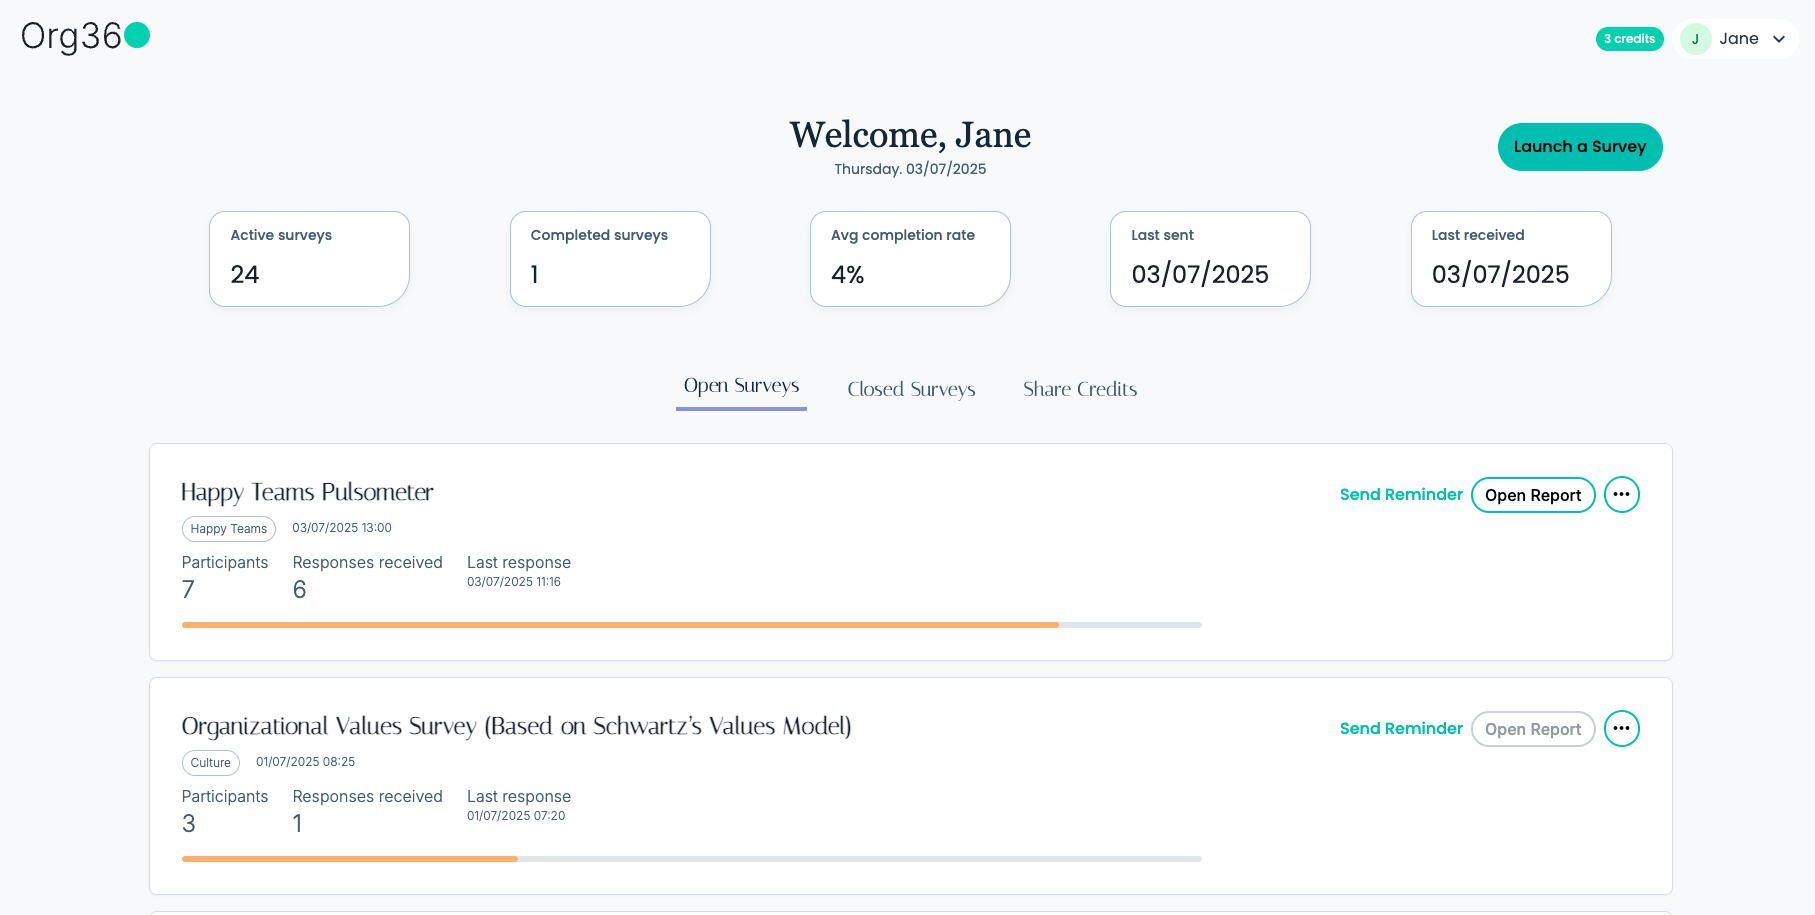
Task: Click the Culture category tag
Action: (210, 763)
